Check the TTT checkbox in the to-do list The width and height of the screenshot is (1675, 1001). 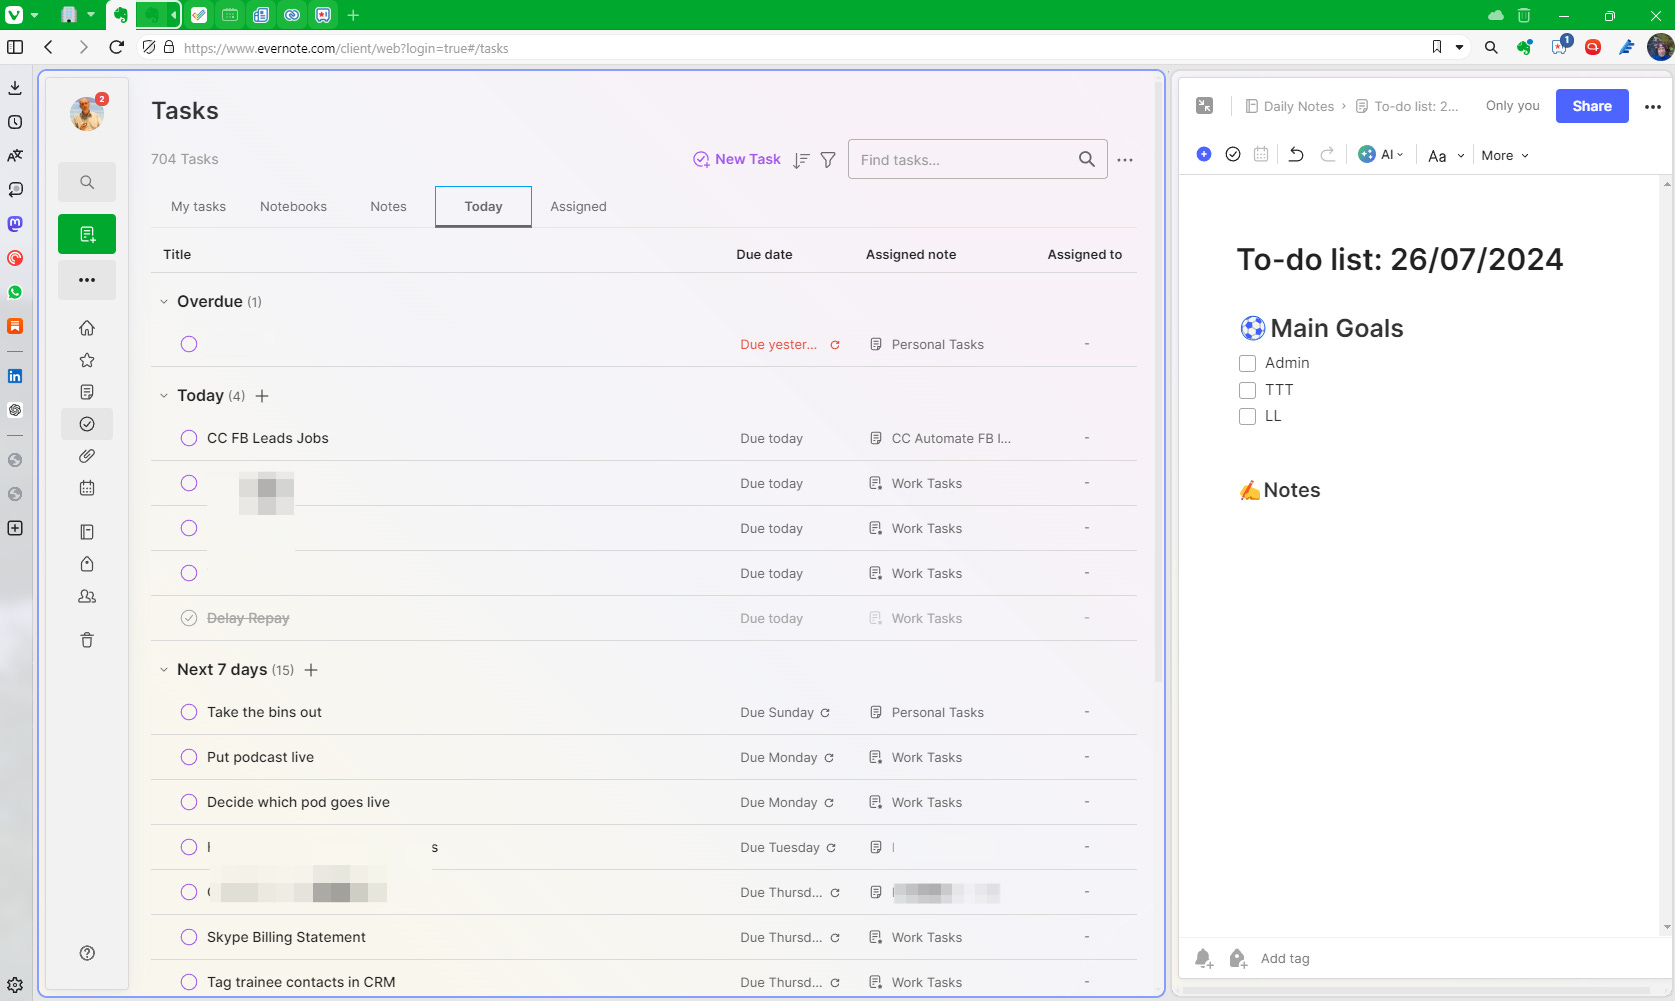click(1247, 390)
